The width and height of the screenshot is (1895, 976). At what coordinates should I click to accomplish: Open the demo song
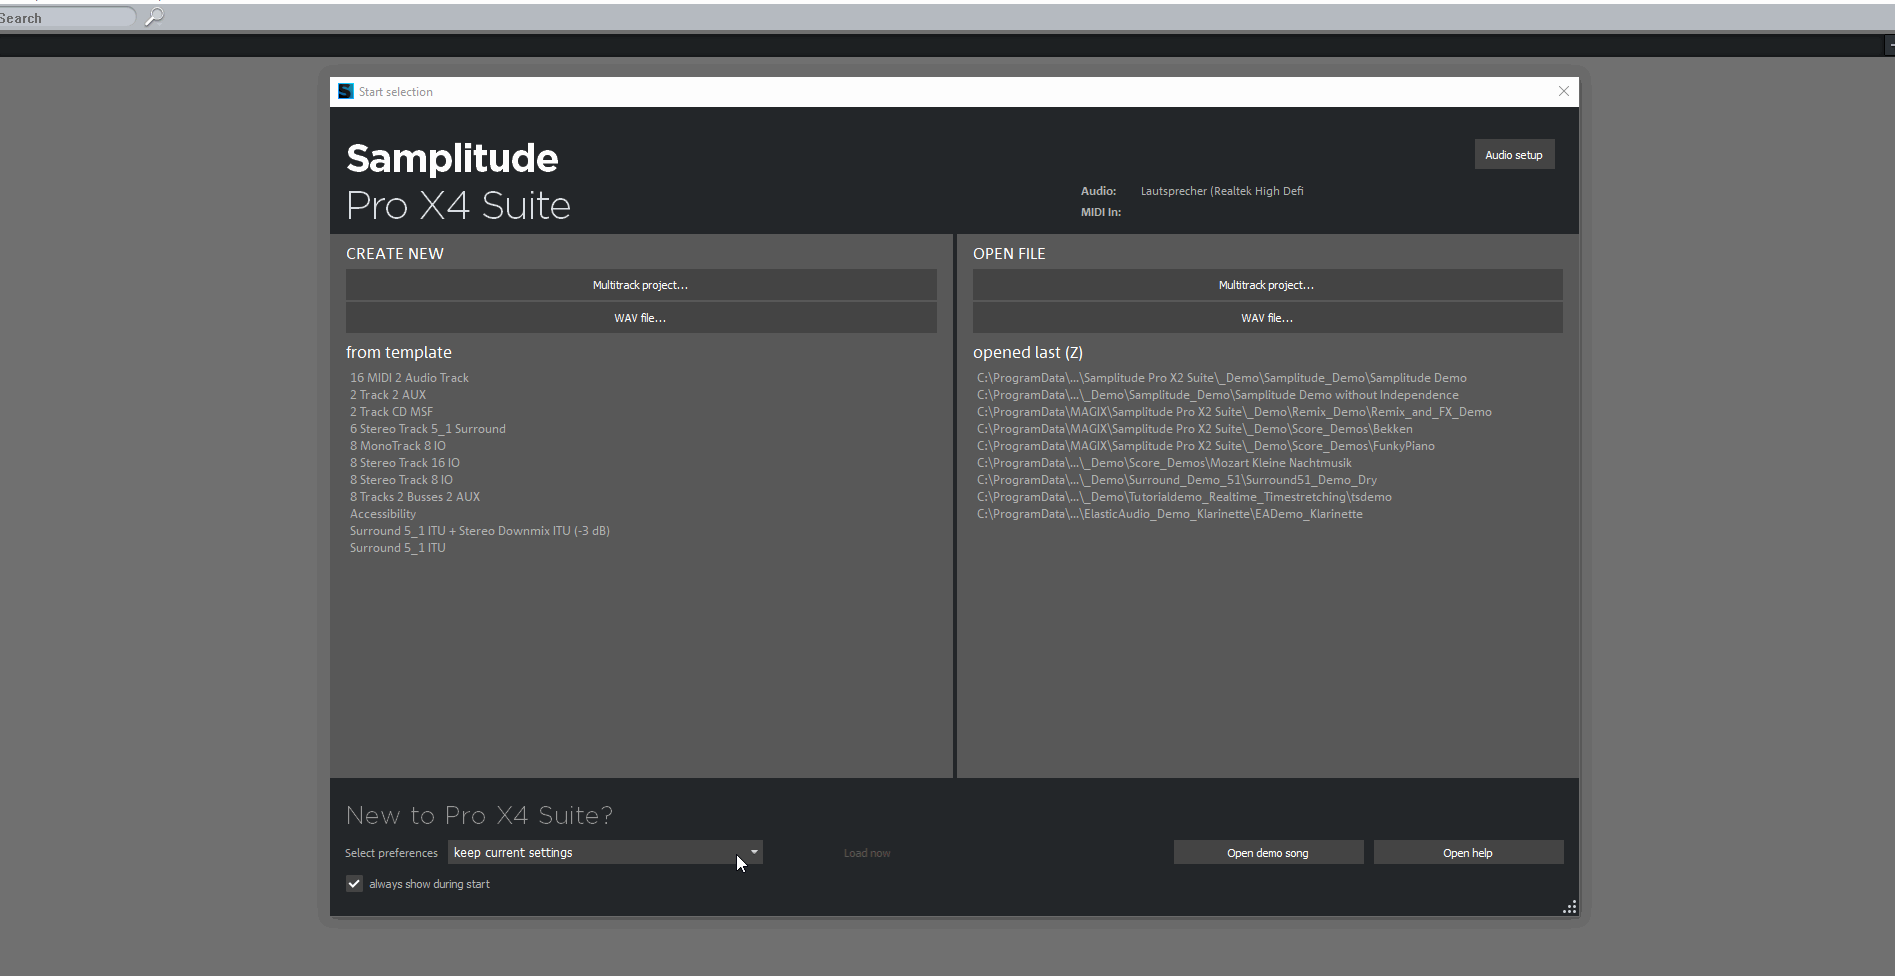(x=1268, y=853)
